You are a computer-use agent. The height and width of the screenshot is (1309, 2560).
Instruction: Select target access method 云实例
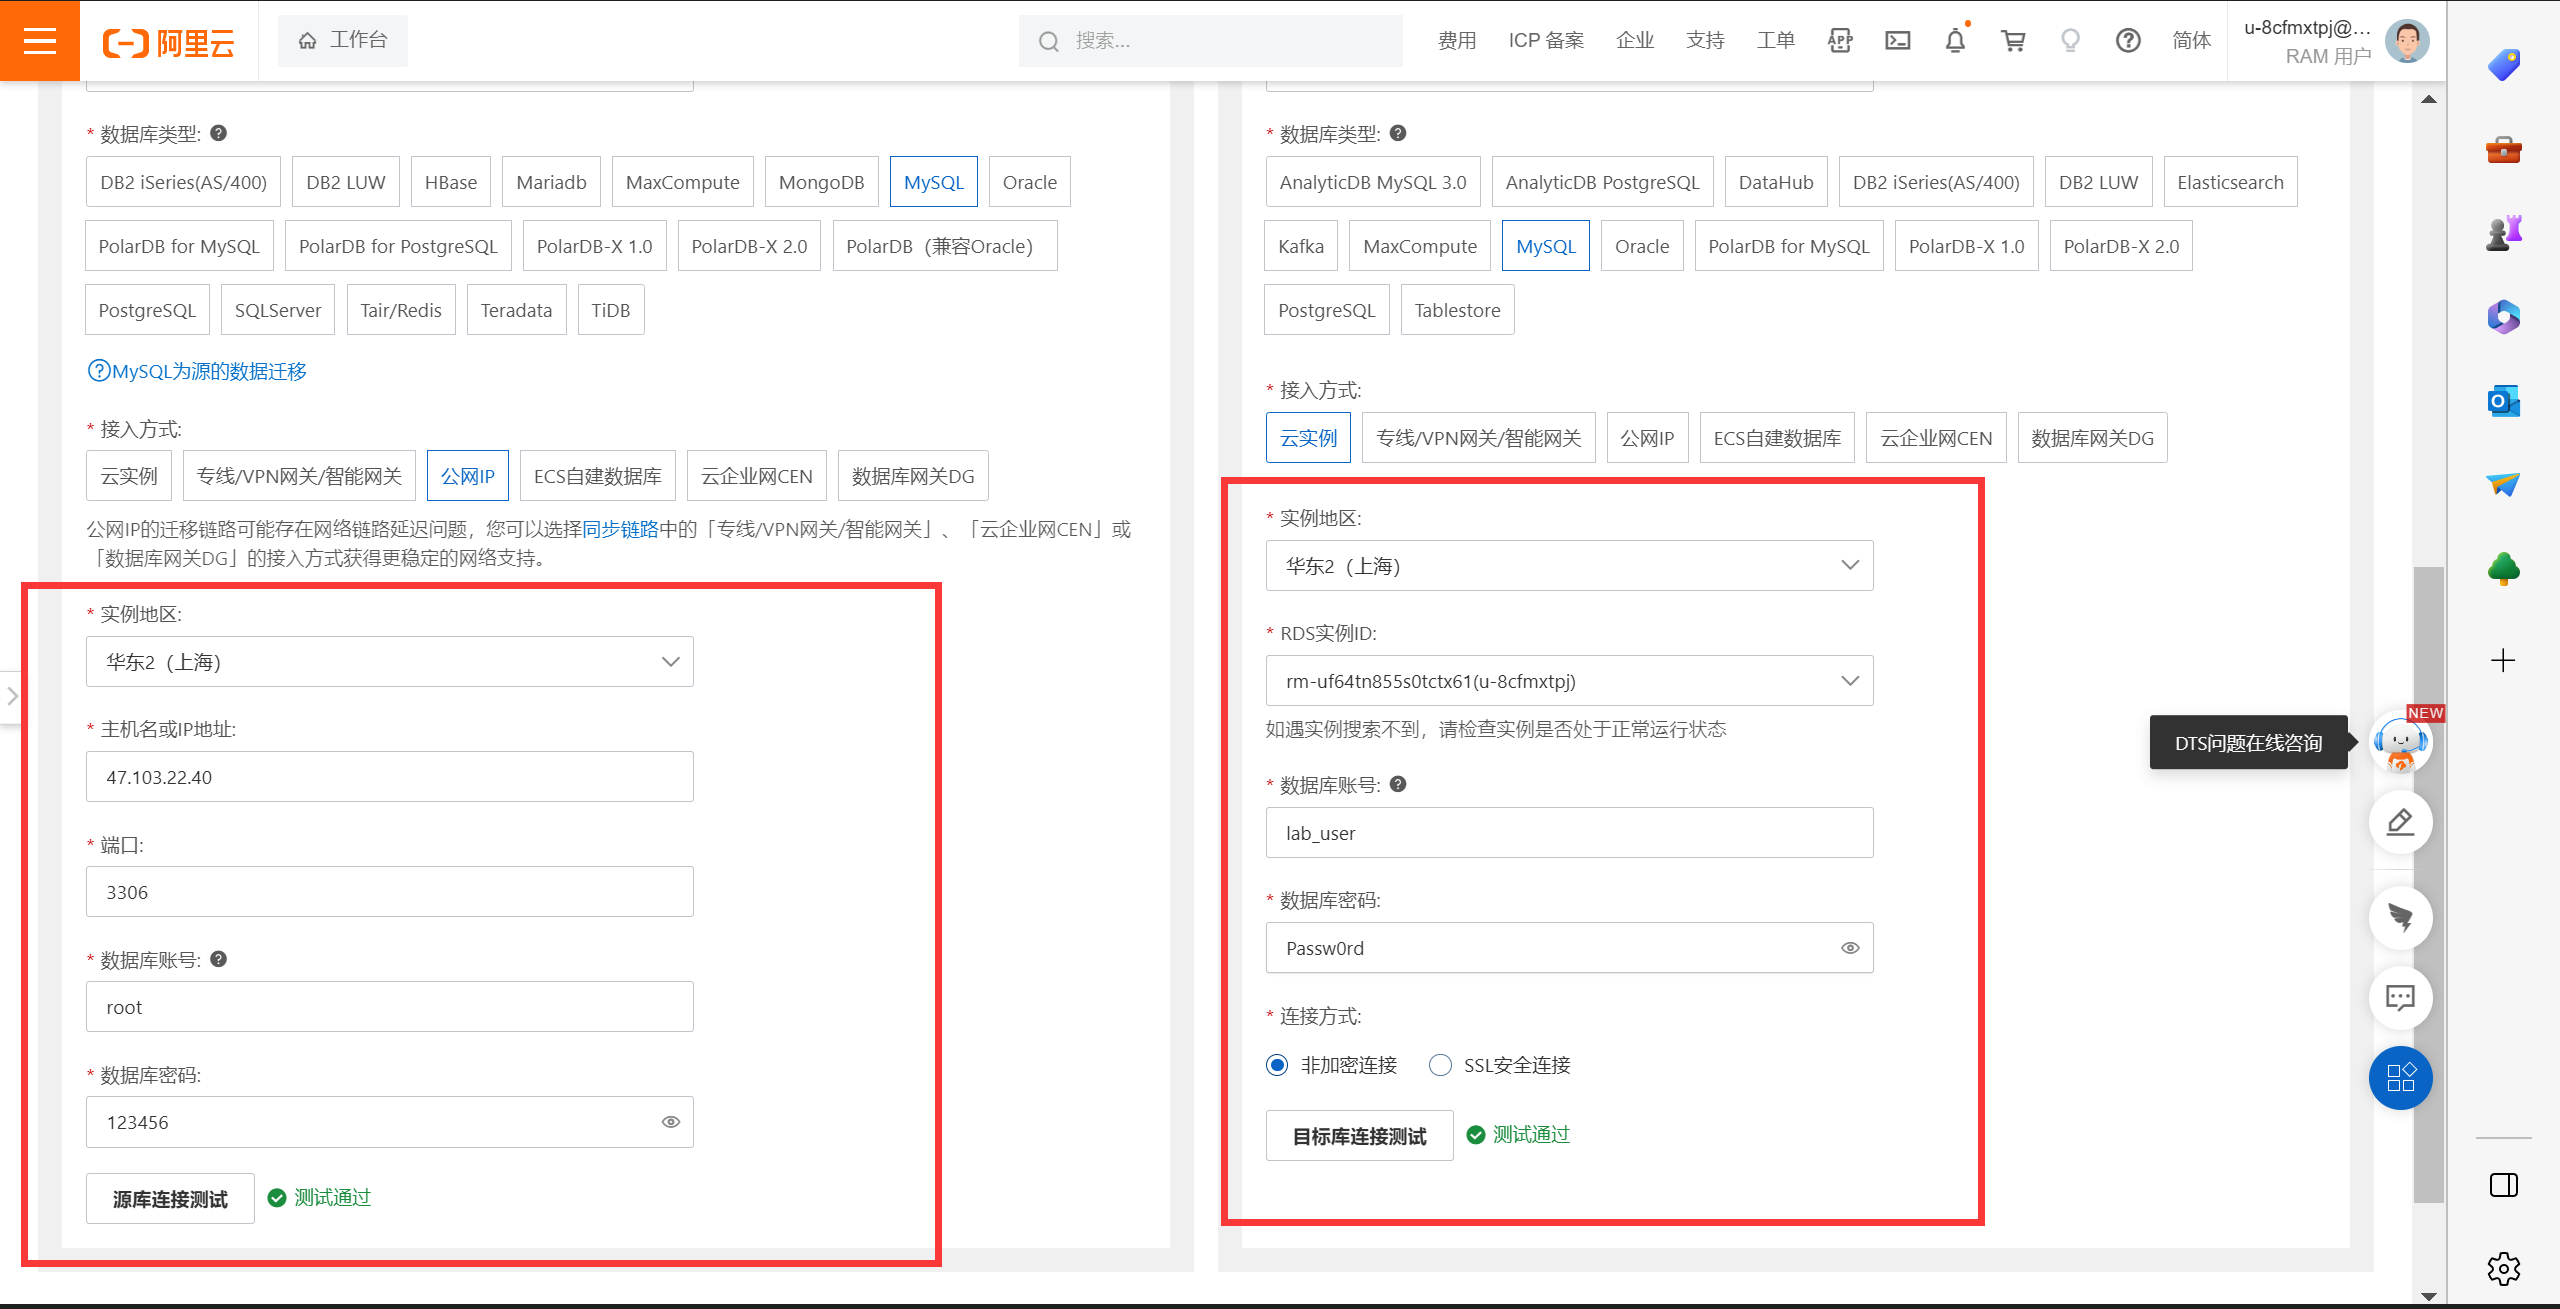point(1308,438)
